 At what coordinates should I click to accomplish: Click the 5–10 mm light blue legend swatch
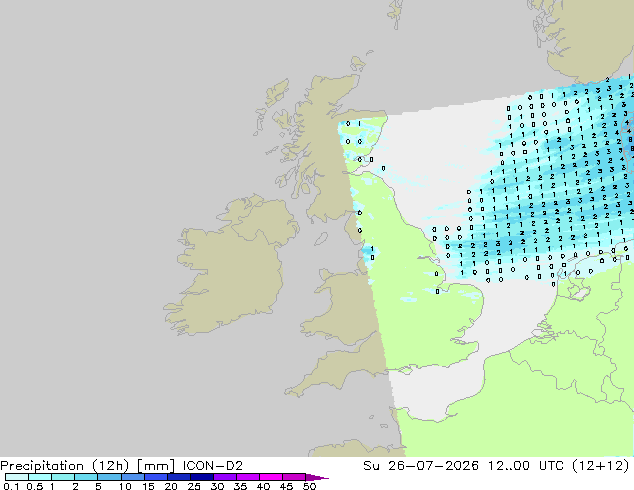point(109,477)
